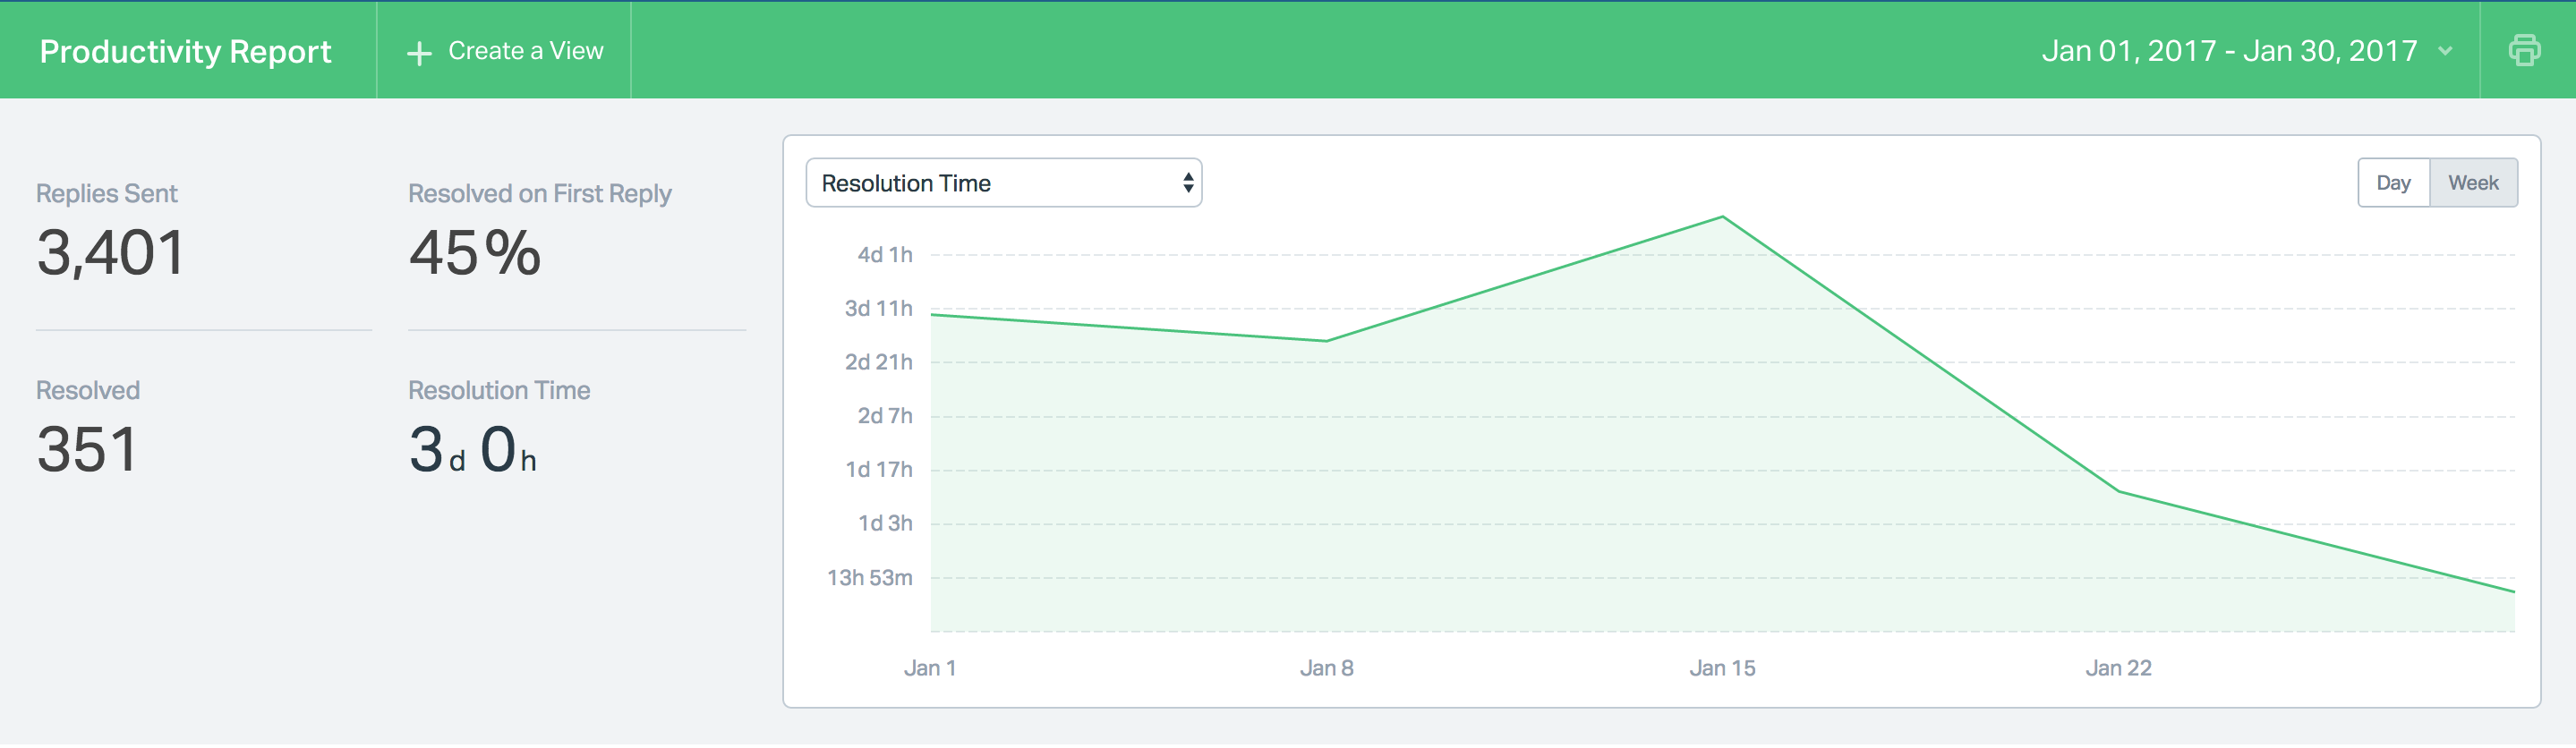
Task: Click the 2d 21h y-axis label
Action: tap(879, 362)
